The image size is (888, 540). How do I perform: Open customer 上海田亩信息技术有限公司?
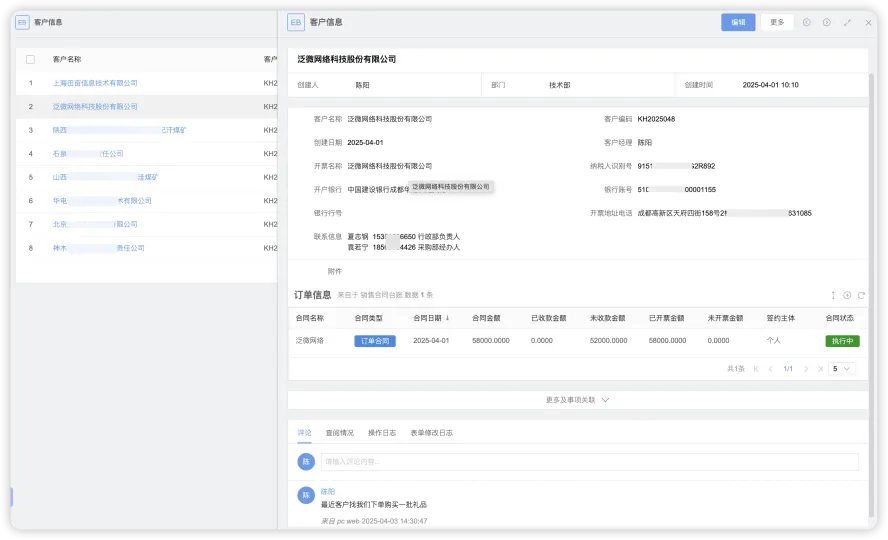(x=95, y=83)
